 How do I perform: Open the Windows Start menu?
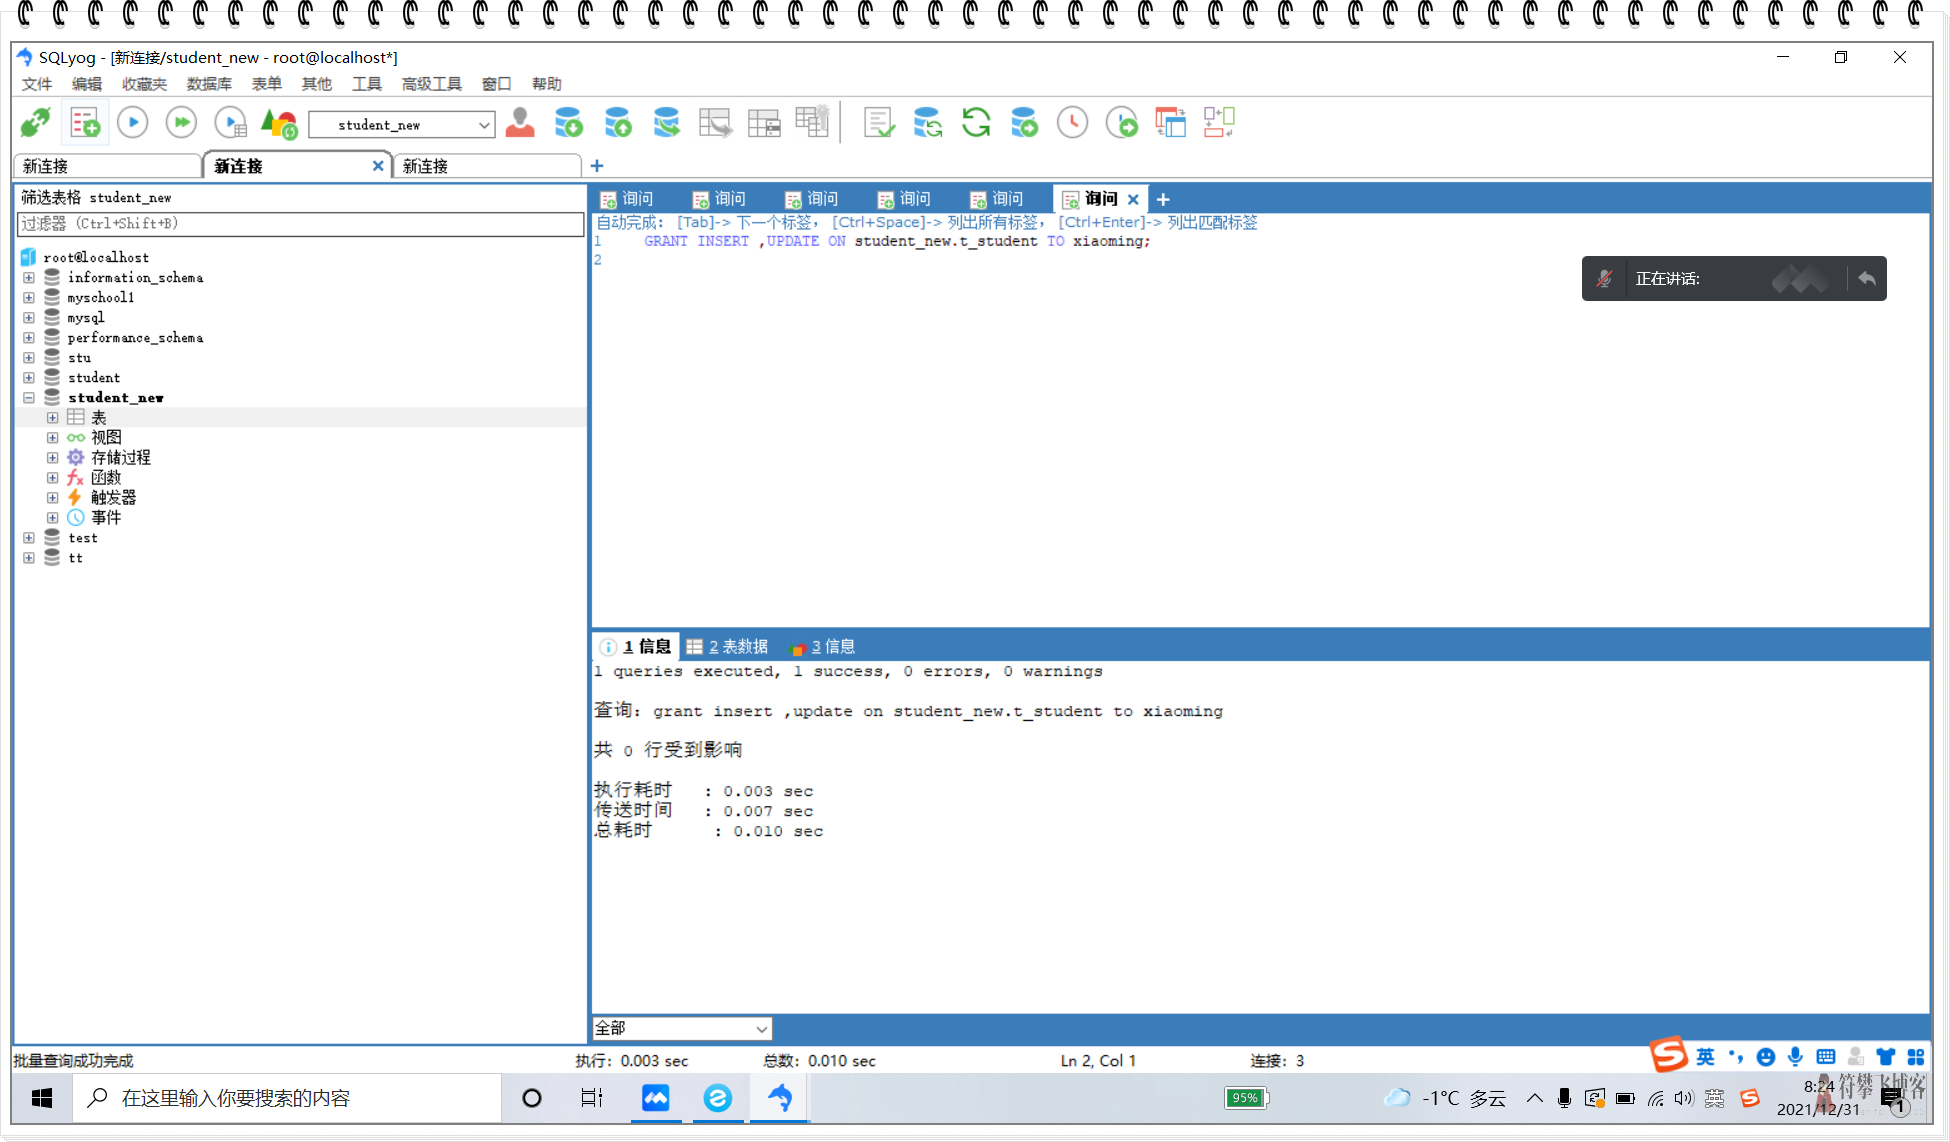click(42, 1098)
